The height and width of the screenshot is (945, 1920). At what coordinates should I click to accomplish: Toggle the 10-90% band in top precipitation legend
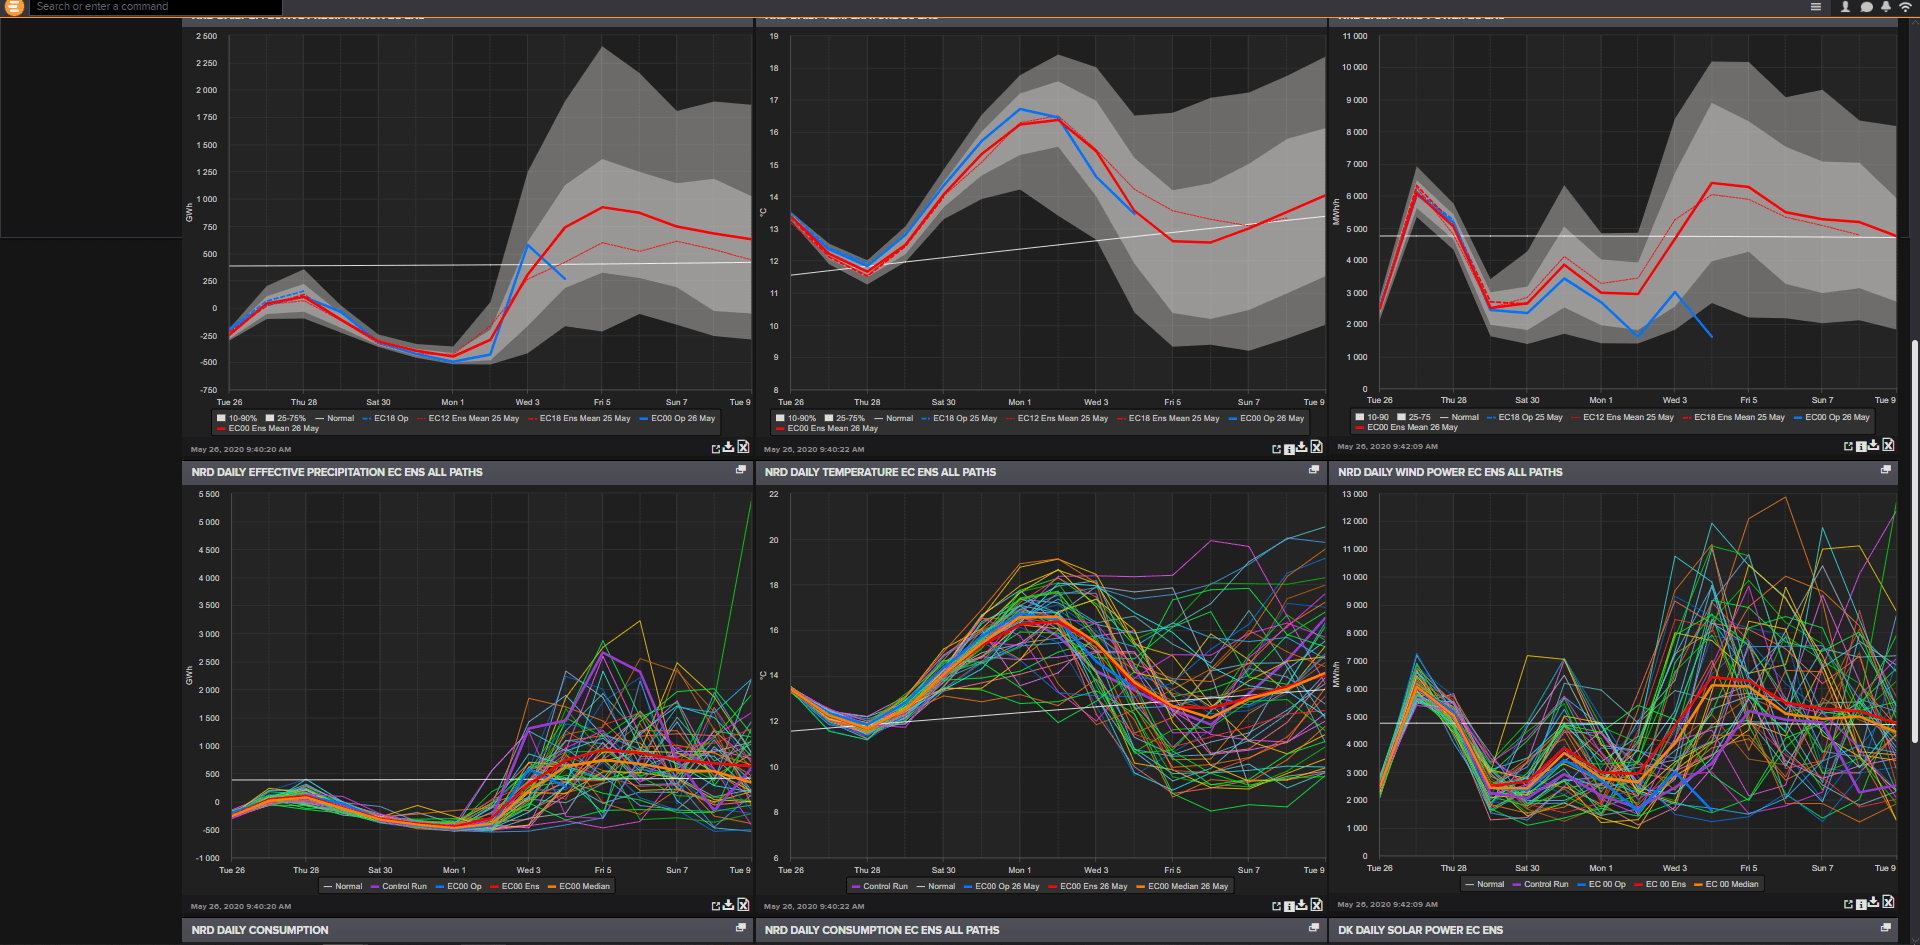tap(237, 418)
